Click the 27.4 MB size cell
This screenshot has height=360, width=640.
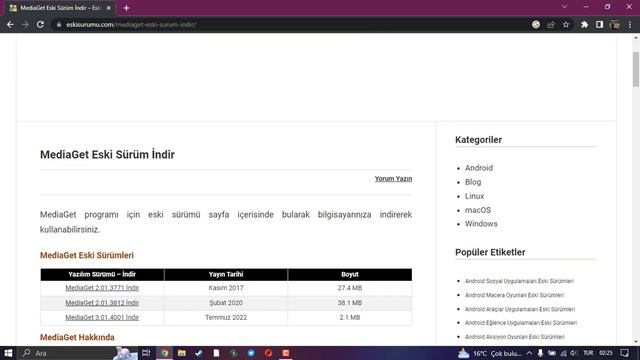click(350, 288)
